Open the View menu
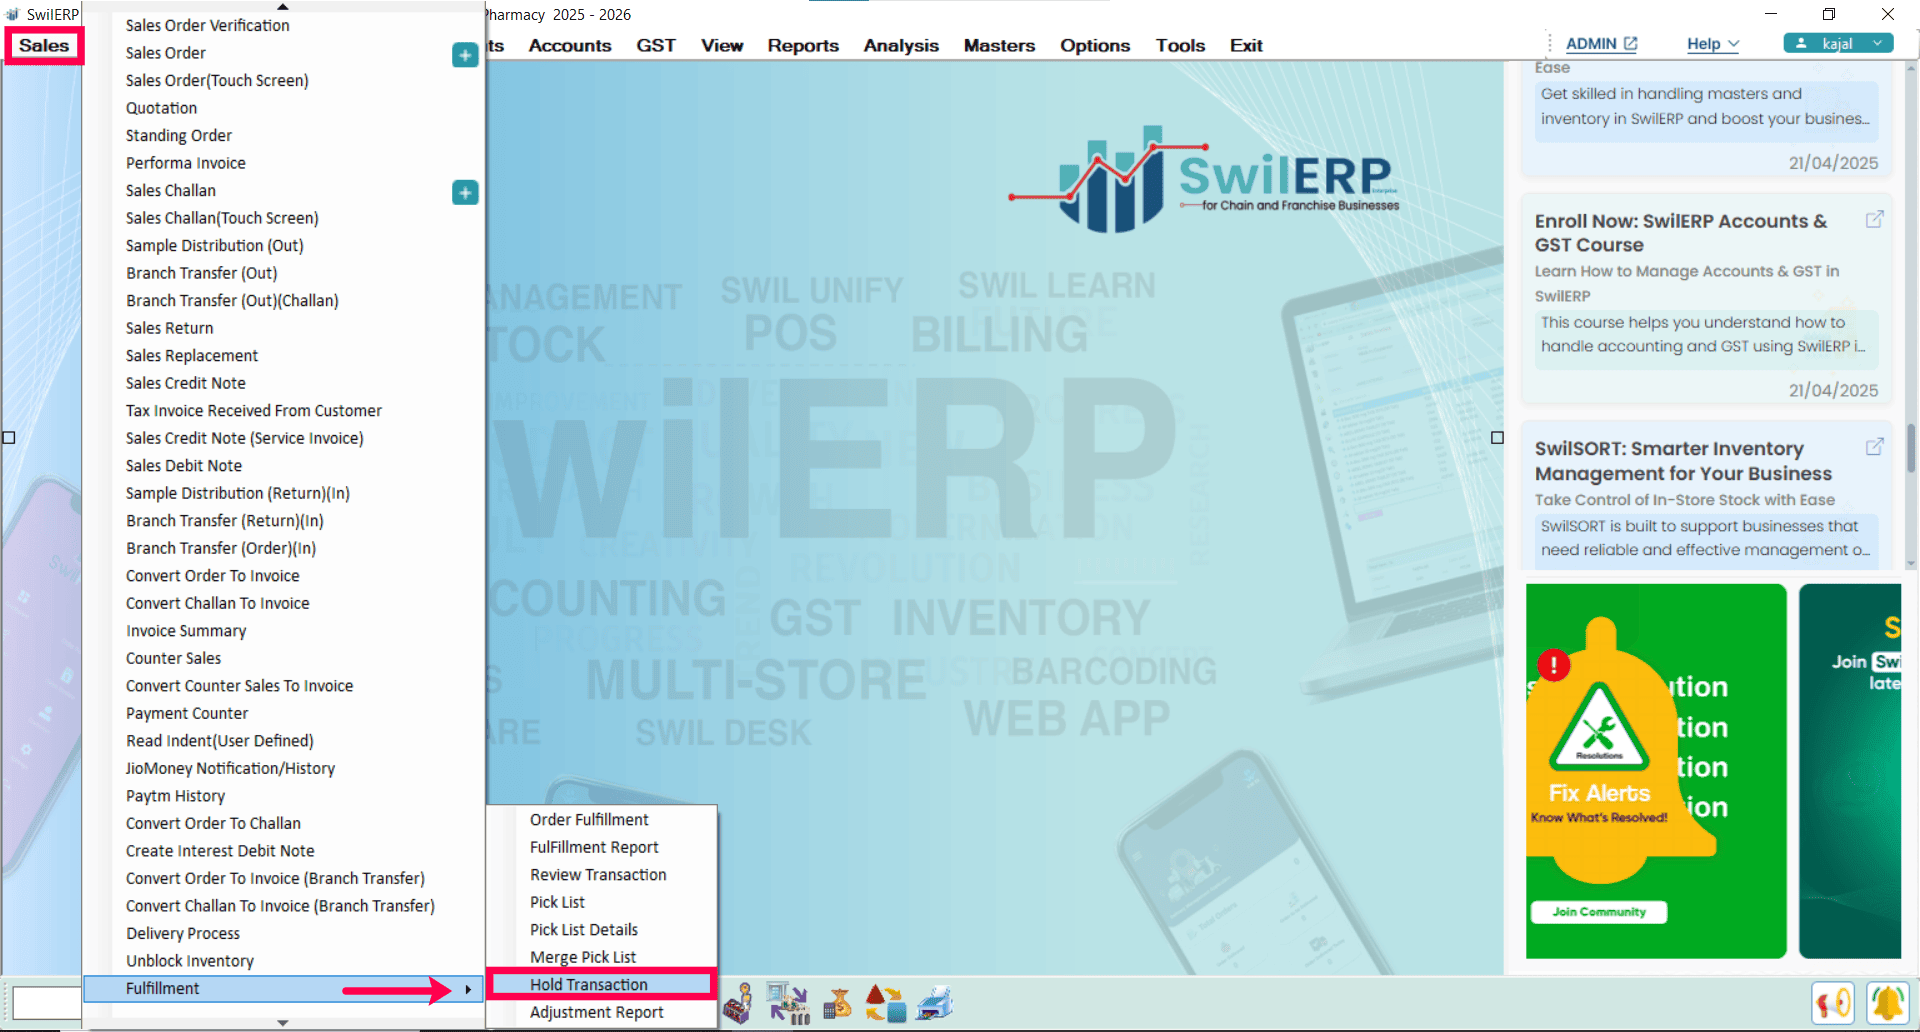 [722, 46]
